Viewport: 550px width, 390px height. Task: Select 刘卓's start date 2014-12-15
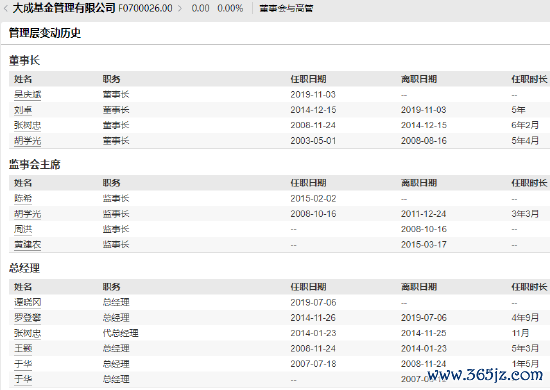coord(313,110)
